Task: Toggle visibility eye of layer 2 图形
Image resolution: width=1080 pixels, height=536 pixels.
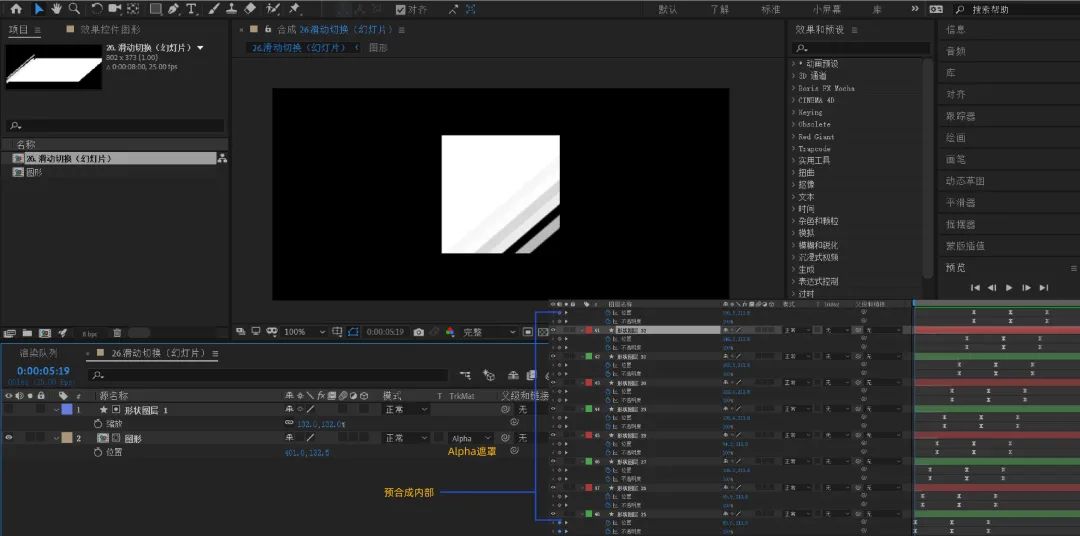Action: pyautogui.click(x=9, y=437)
